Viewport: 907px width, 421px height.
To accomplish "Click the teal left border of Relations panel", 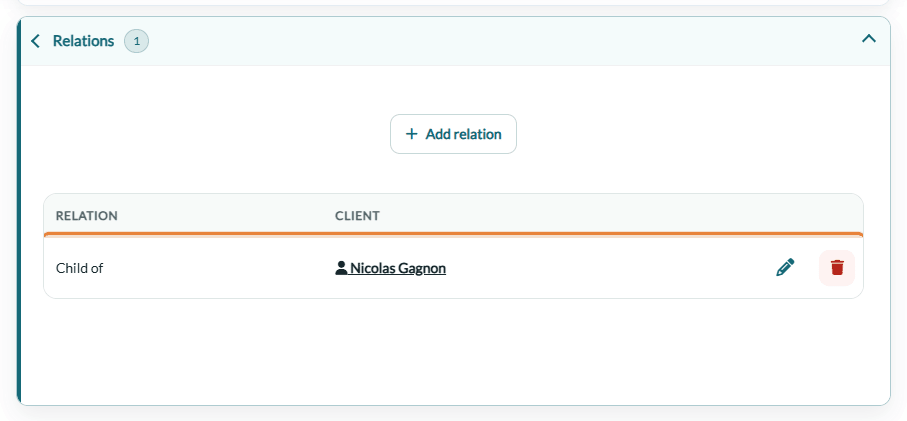I will 19,211.
